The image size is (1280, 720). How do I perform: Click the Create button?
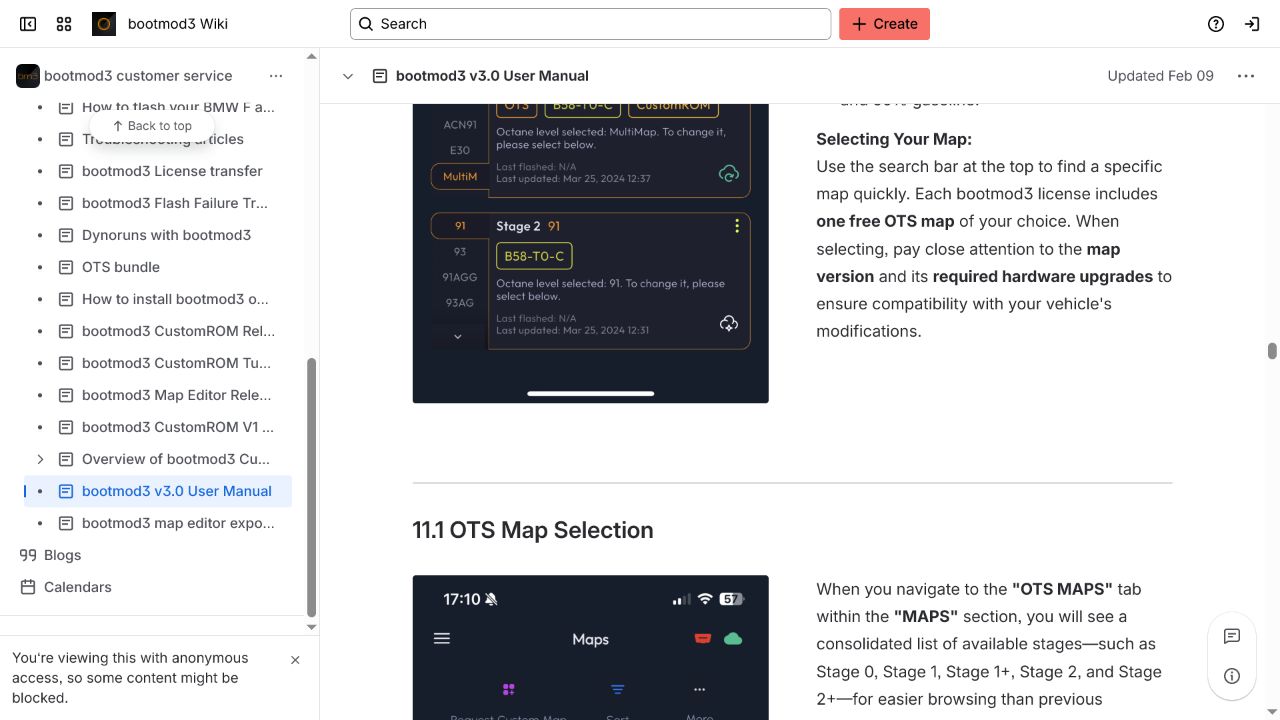point(884,24)
